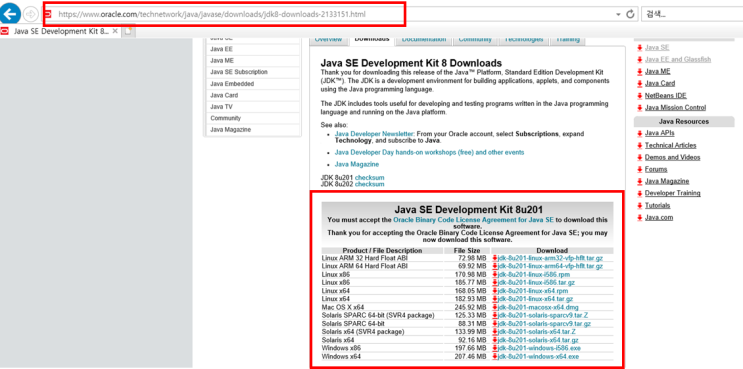Download jdk-8u201-solaris-x64.tar.Z

point(537,332)
